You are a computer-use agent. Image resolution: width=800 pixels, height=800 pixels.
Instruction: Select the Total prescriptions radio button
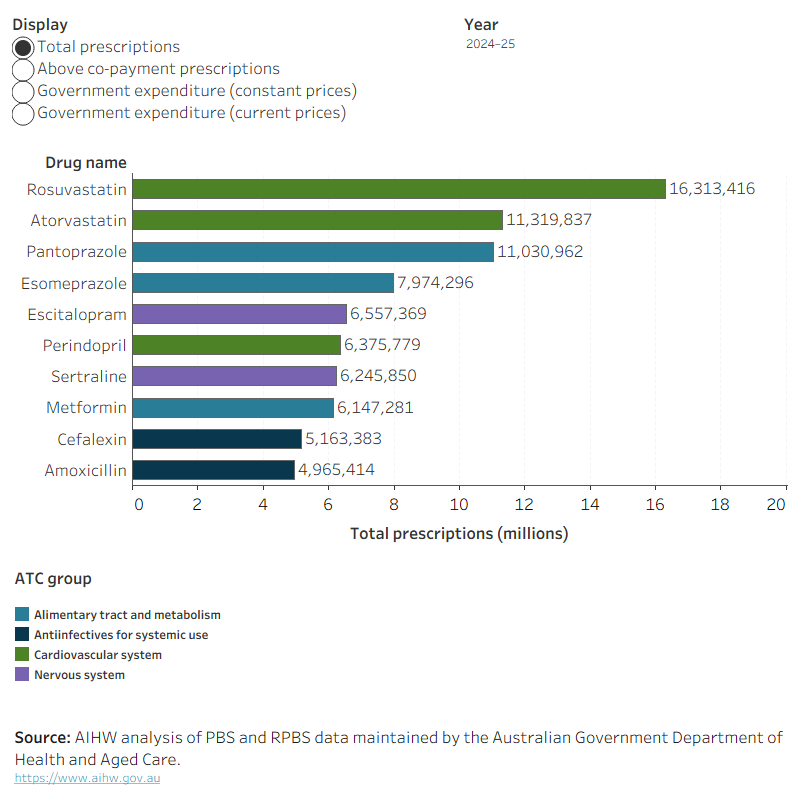23,47
